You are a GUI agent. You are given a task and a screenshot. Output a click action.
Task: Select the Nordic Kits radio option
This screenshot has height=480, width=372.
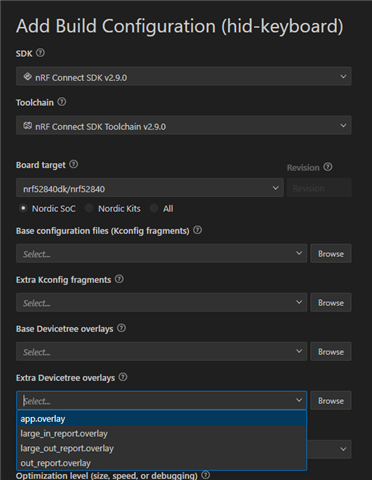89,208
